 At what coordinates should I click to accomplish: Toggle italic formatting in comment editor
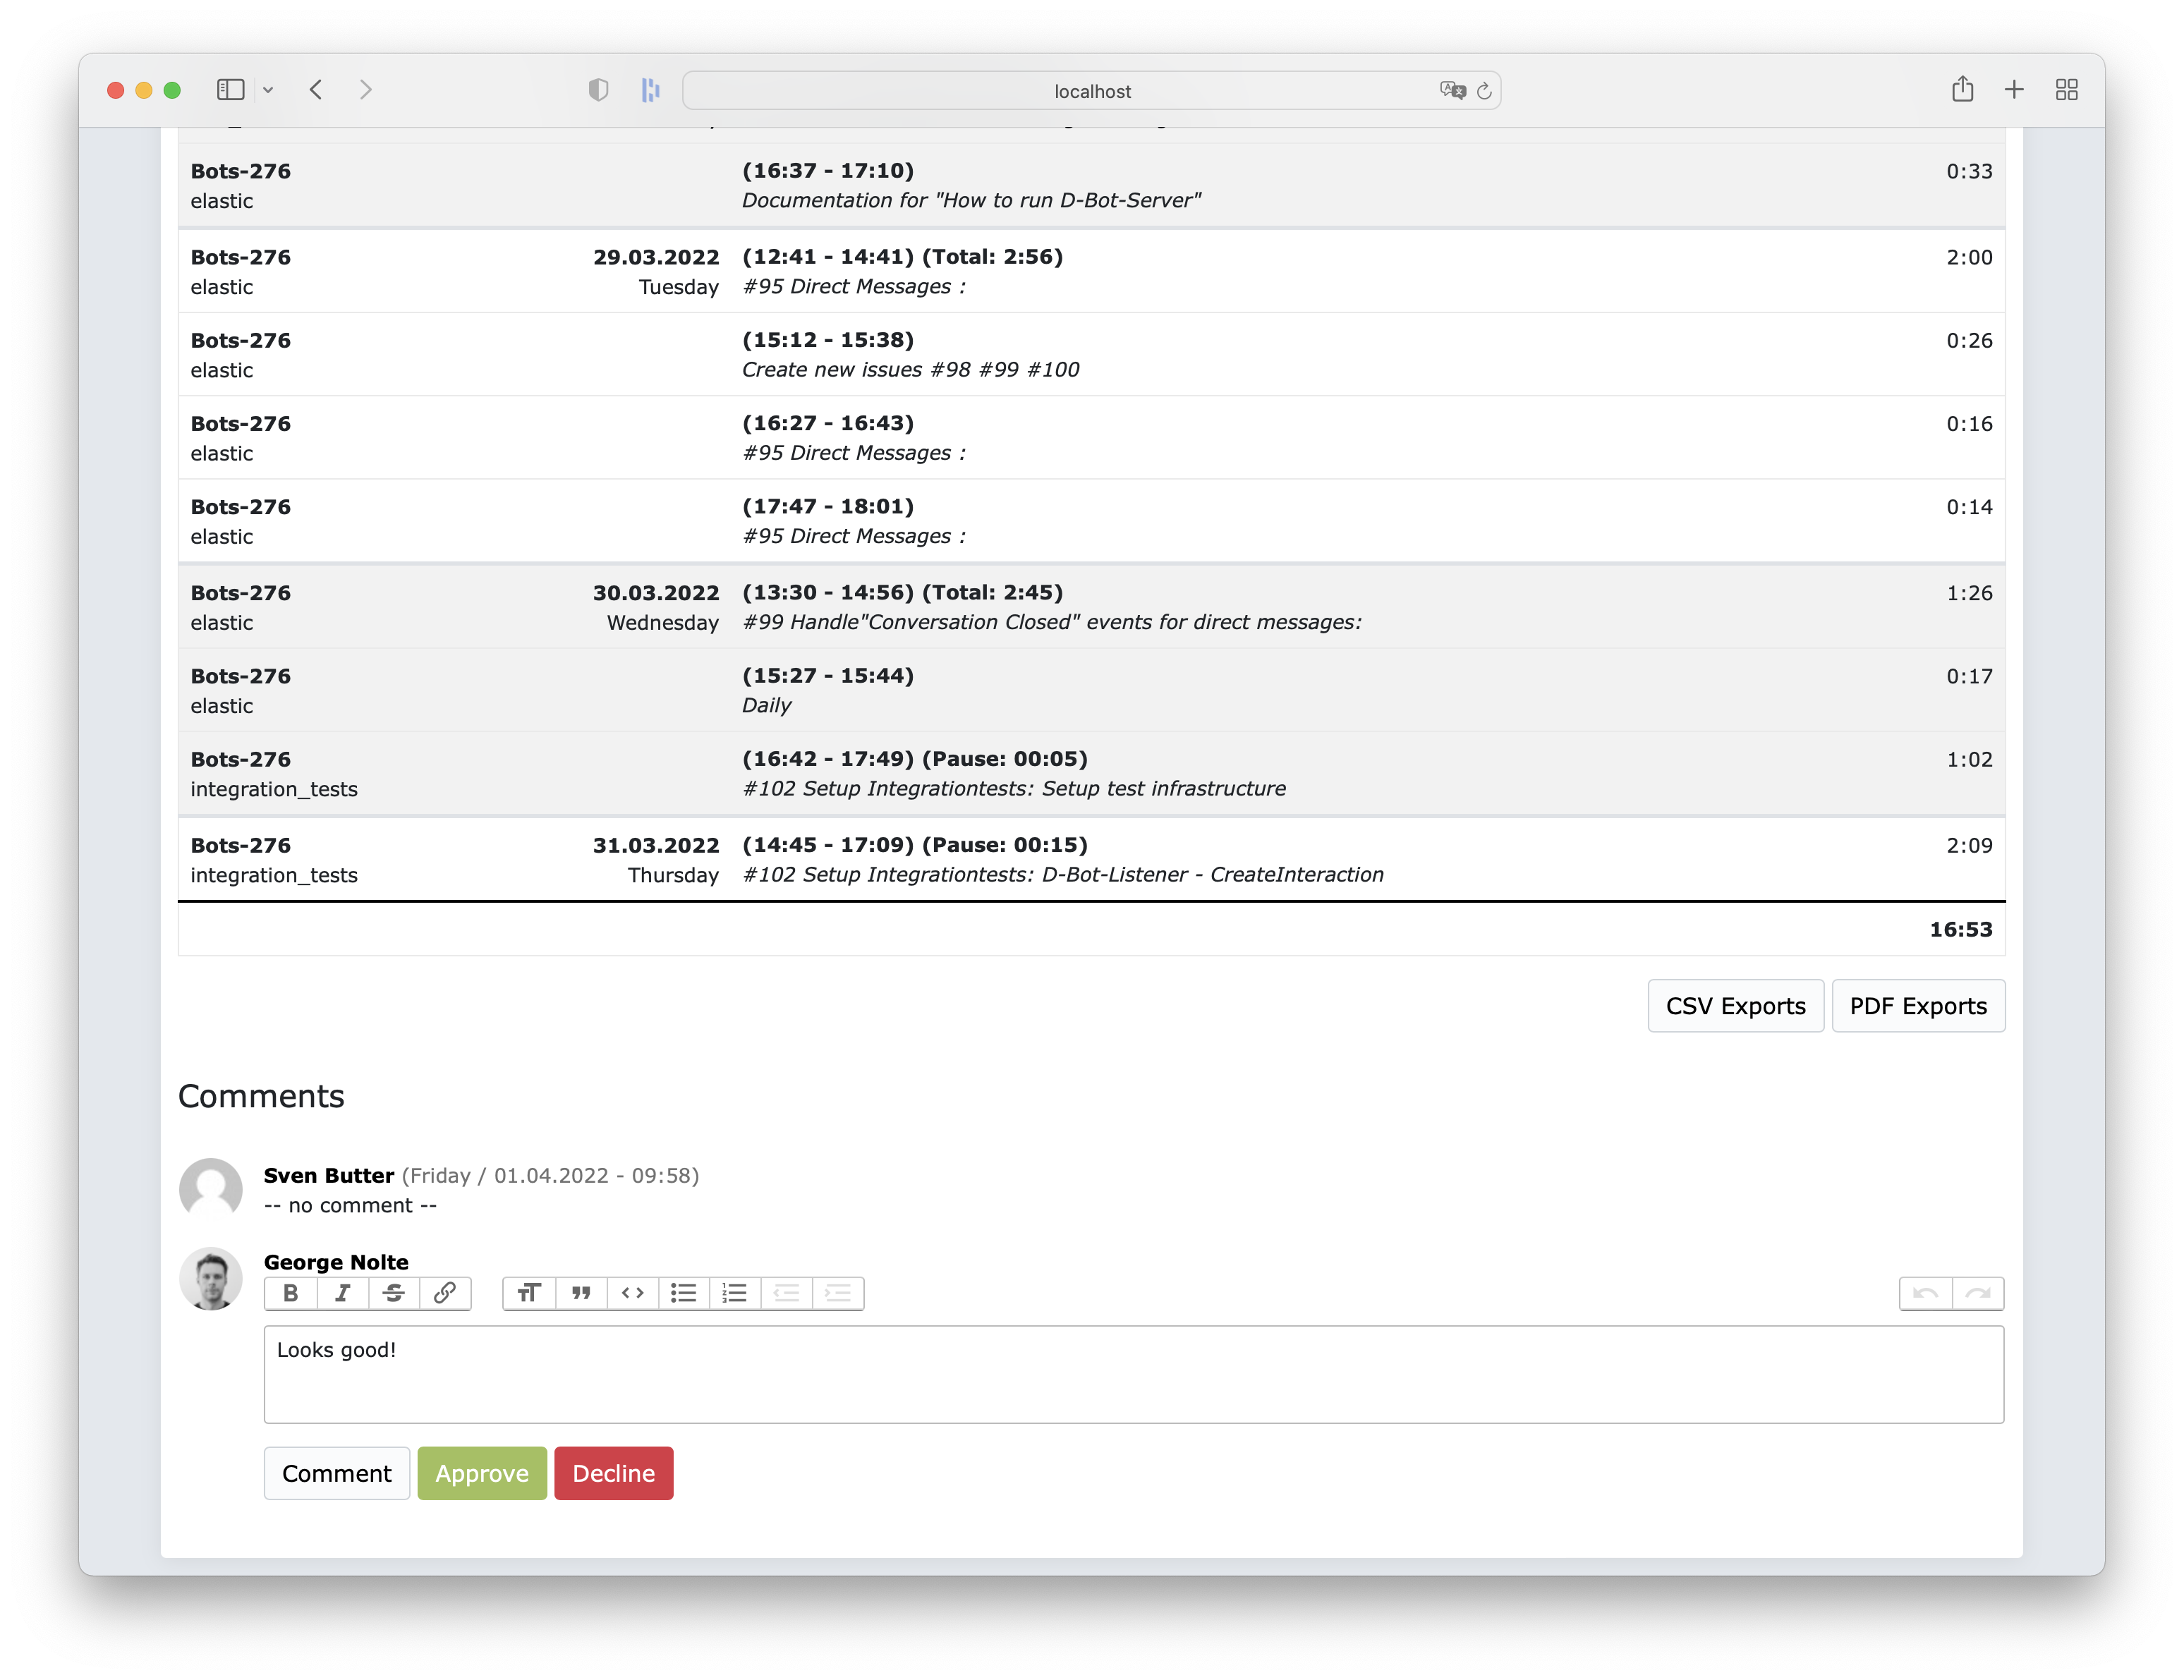pos(342,1293)
